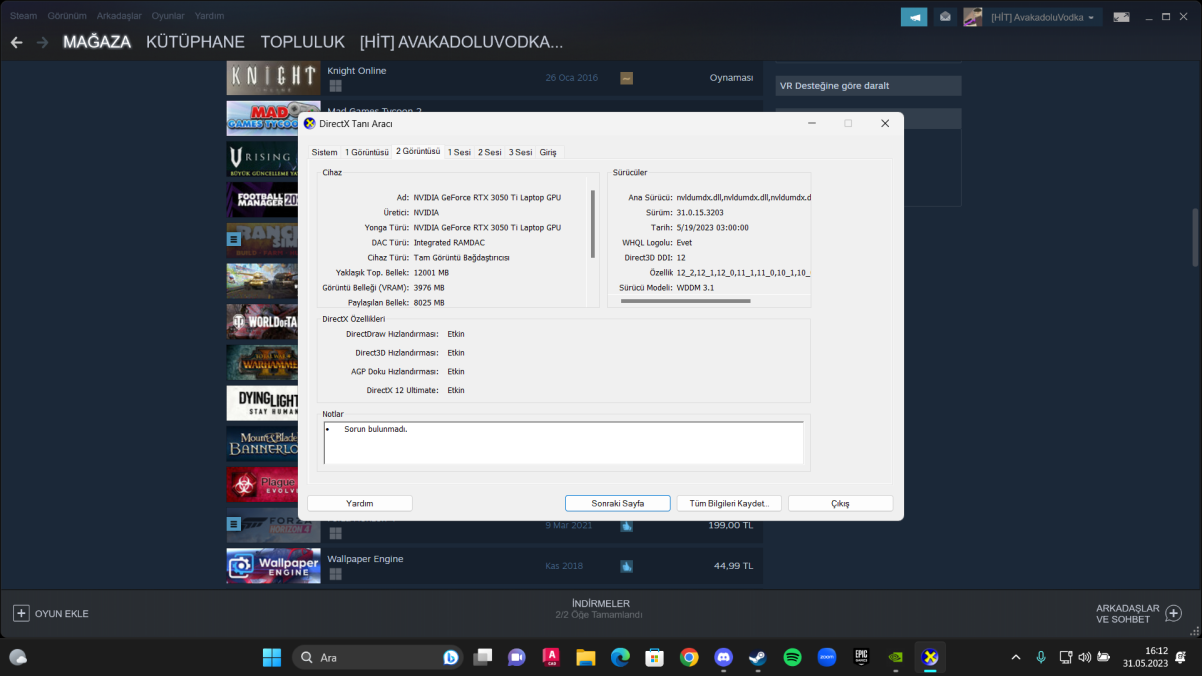Viewport: 1202px width, 676px height.
Task: Click the Cihaz panel vertical scrollbar
Action: 593,225
